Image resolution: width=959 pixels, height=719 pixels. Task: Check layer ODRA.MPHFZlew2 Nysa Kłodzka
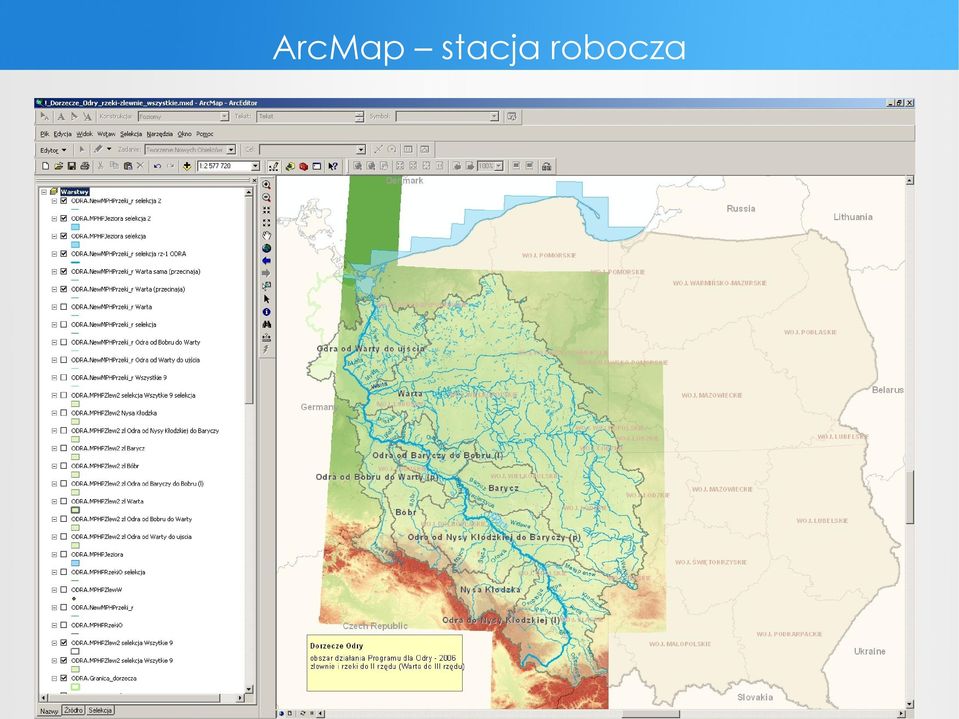pos(64,413)
